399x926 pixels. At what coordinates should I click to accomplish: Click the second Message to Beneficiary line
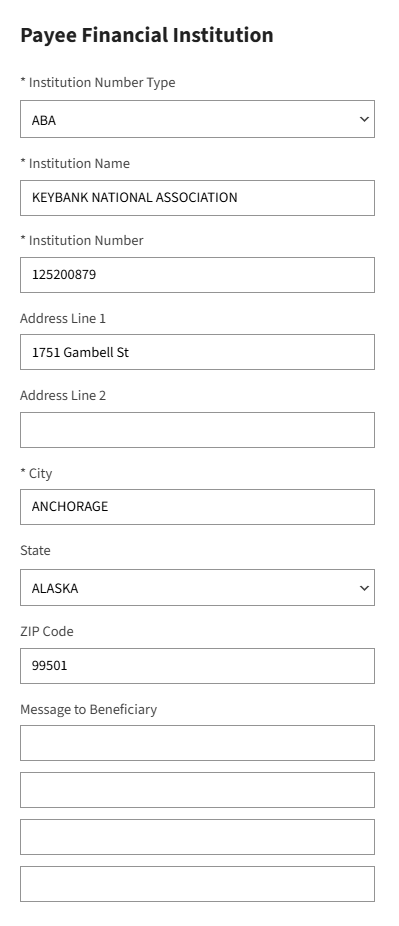197,790
